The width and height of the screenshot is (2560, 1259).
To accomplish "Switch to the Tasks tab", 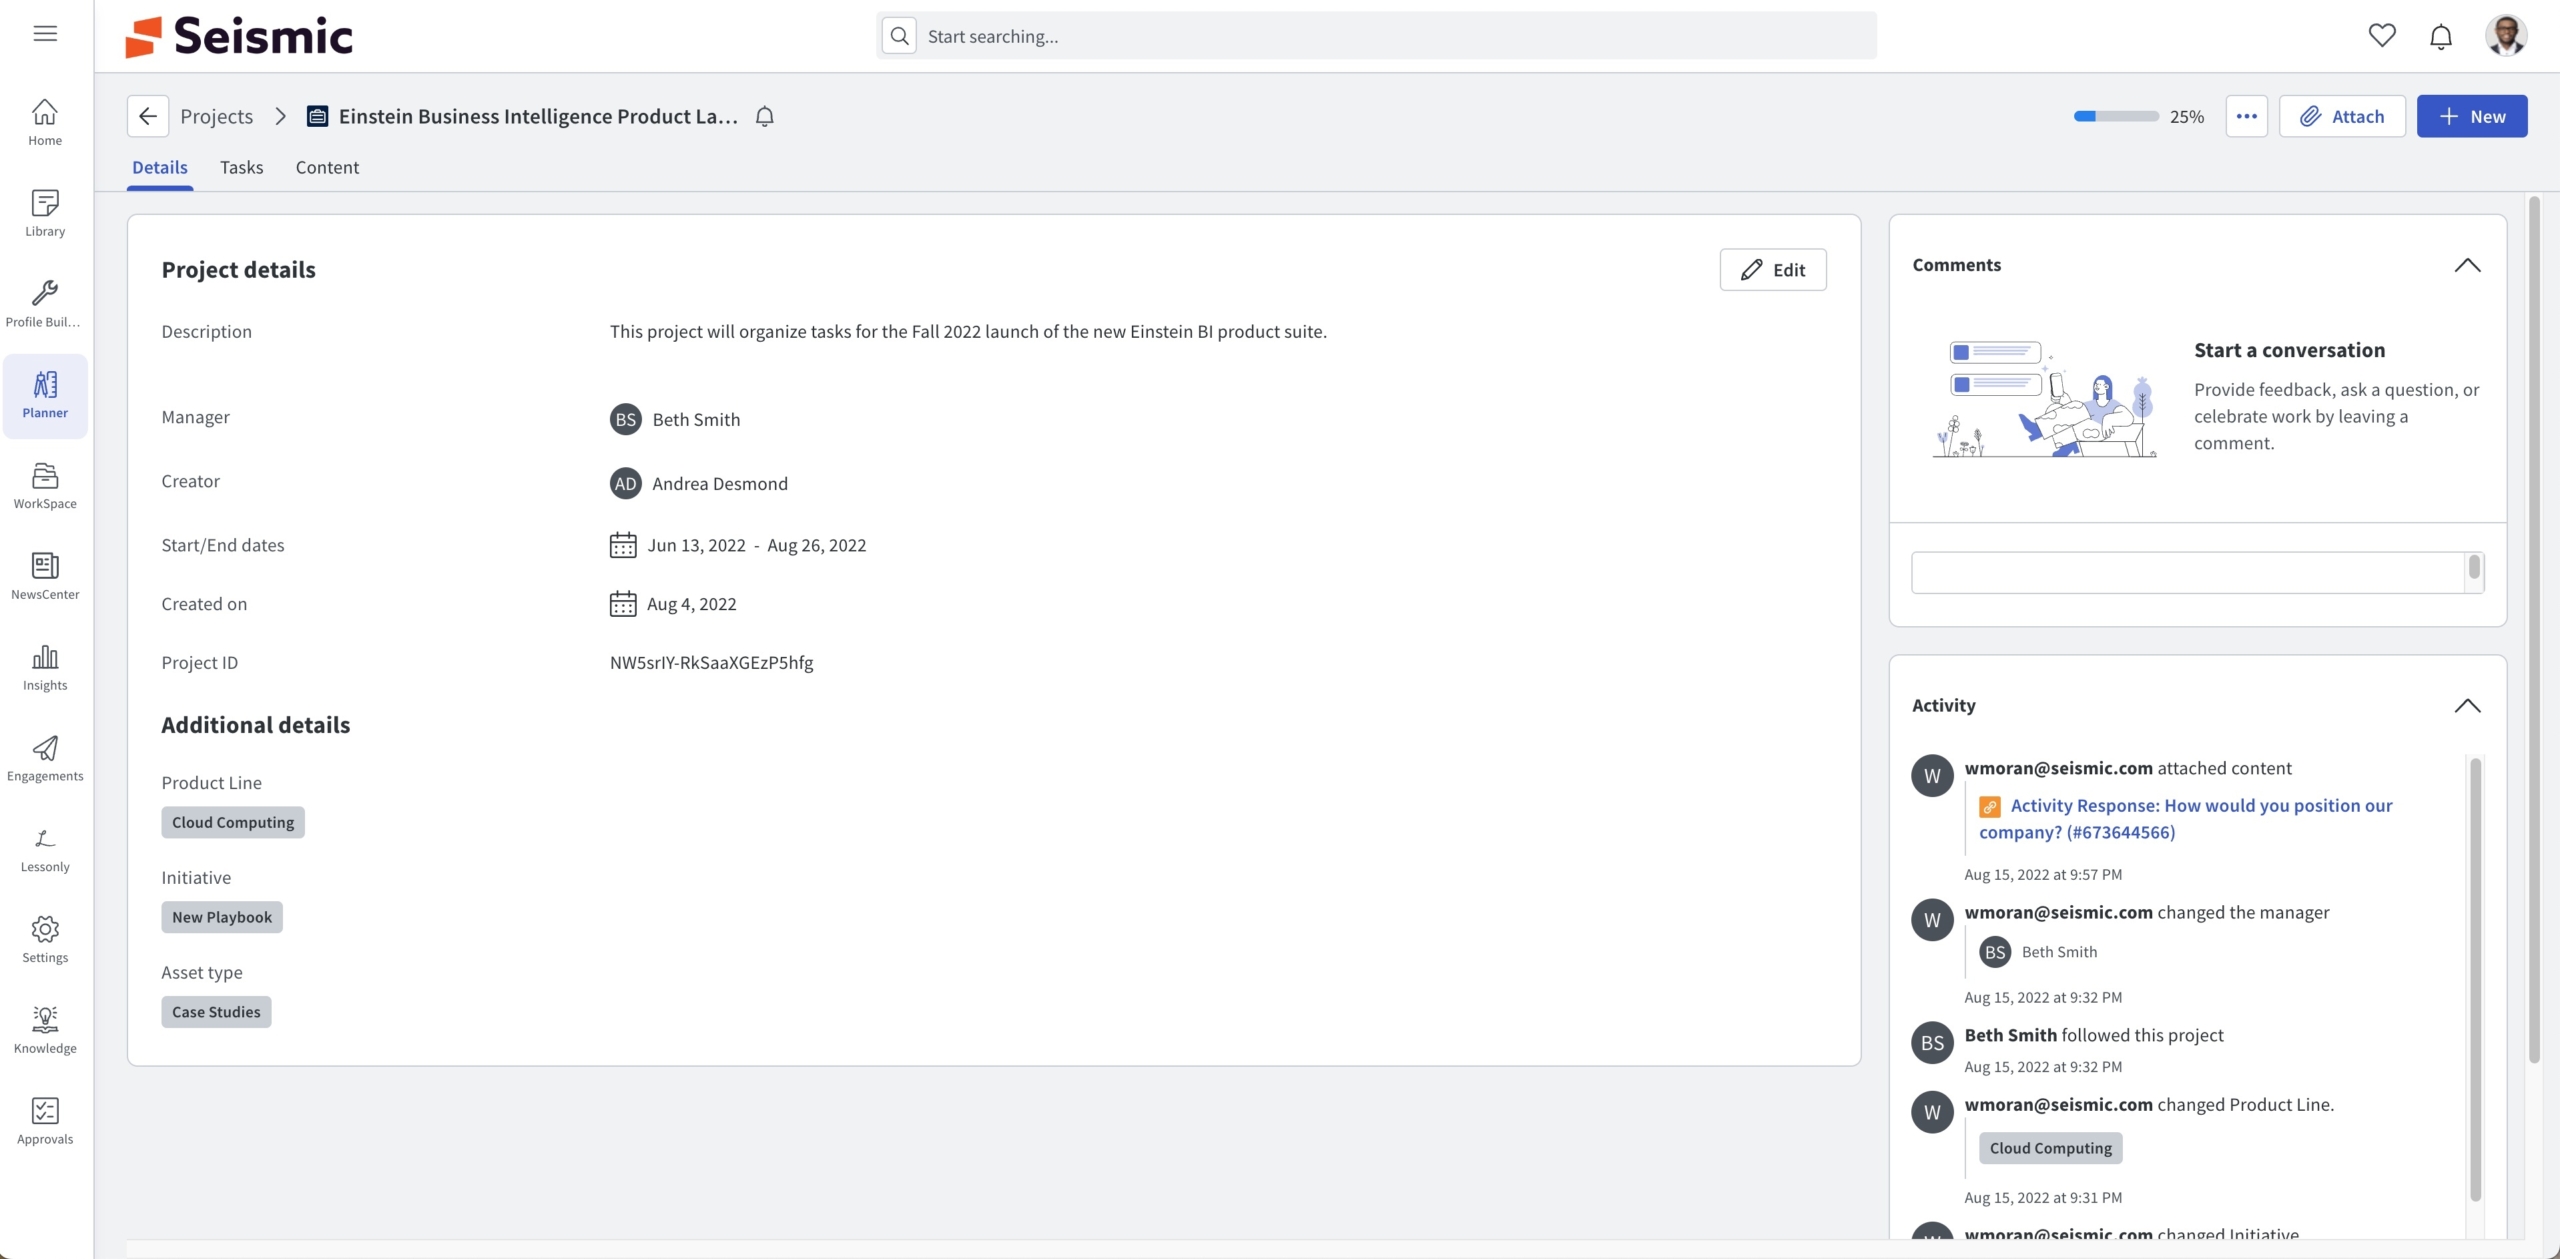I will [x=241, y=167].
